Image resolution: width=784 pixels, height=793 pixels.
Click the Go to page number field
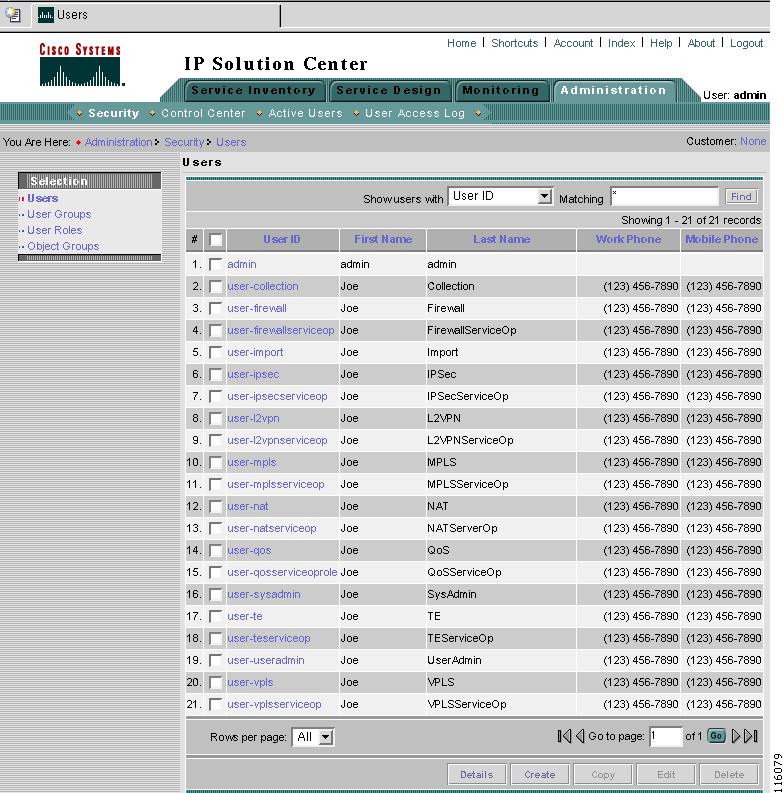coord(665,736)
